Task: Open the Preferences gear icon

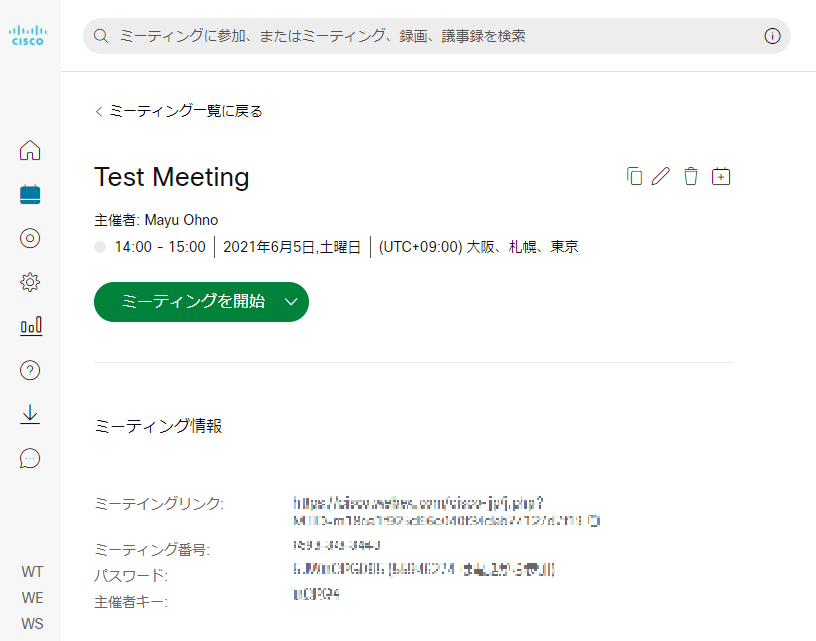Action: [30, 281]
